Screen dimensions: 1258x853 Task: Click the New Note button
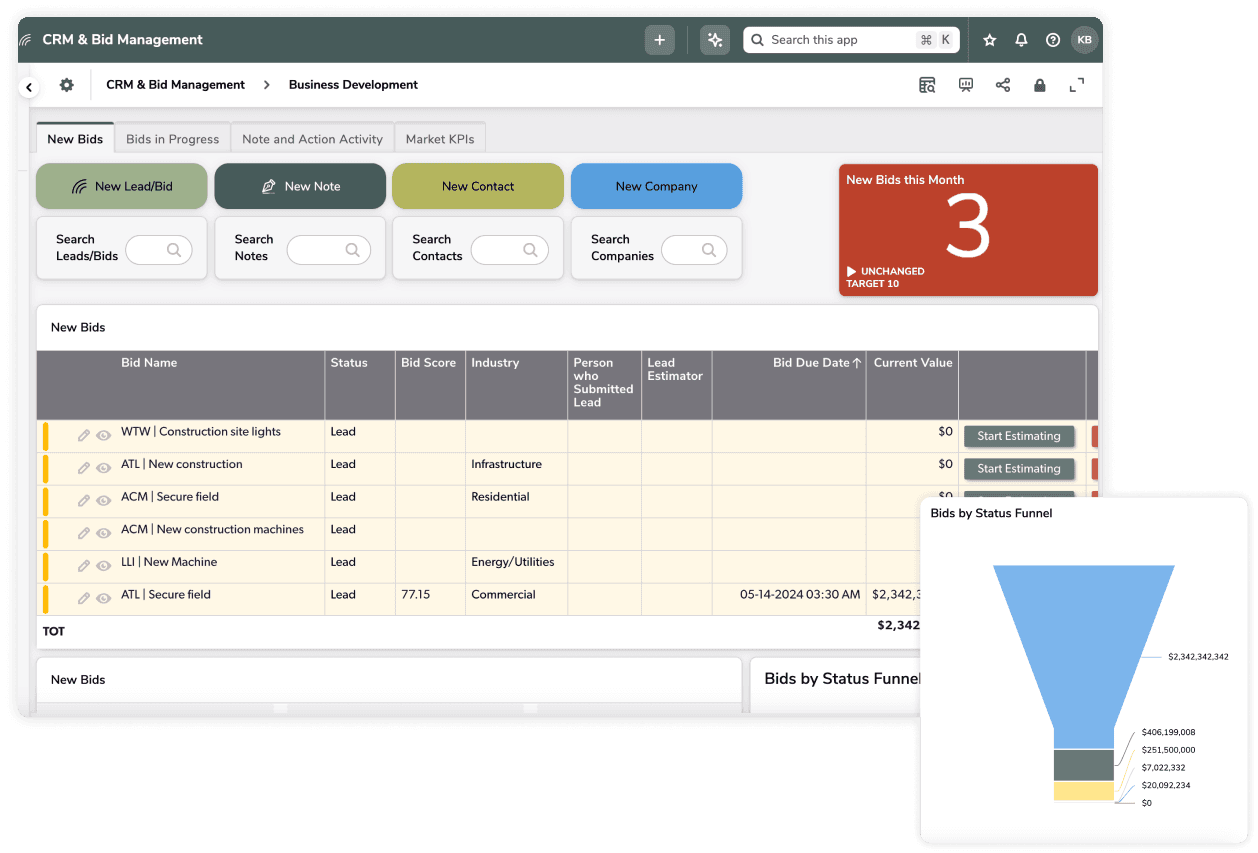[300, 186]
